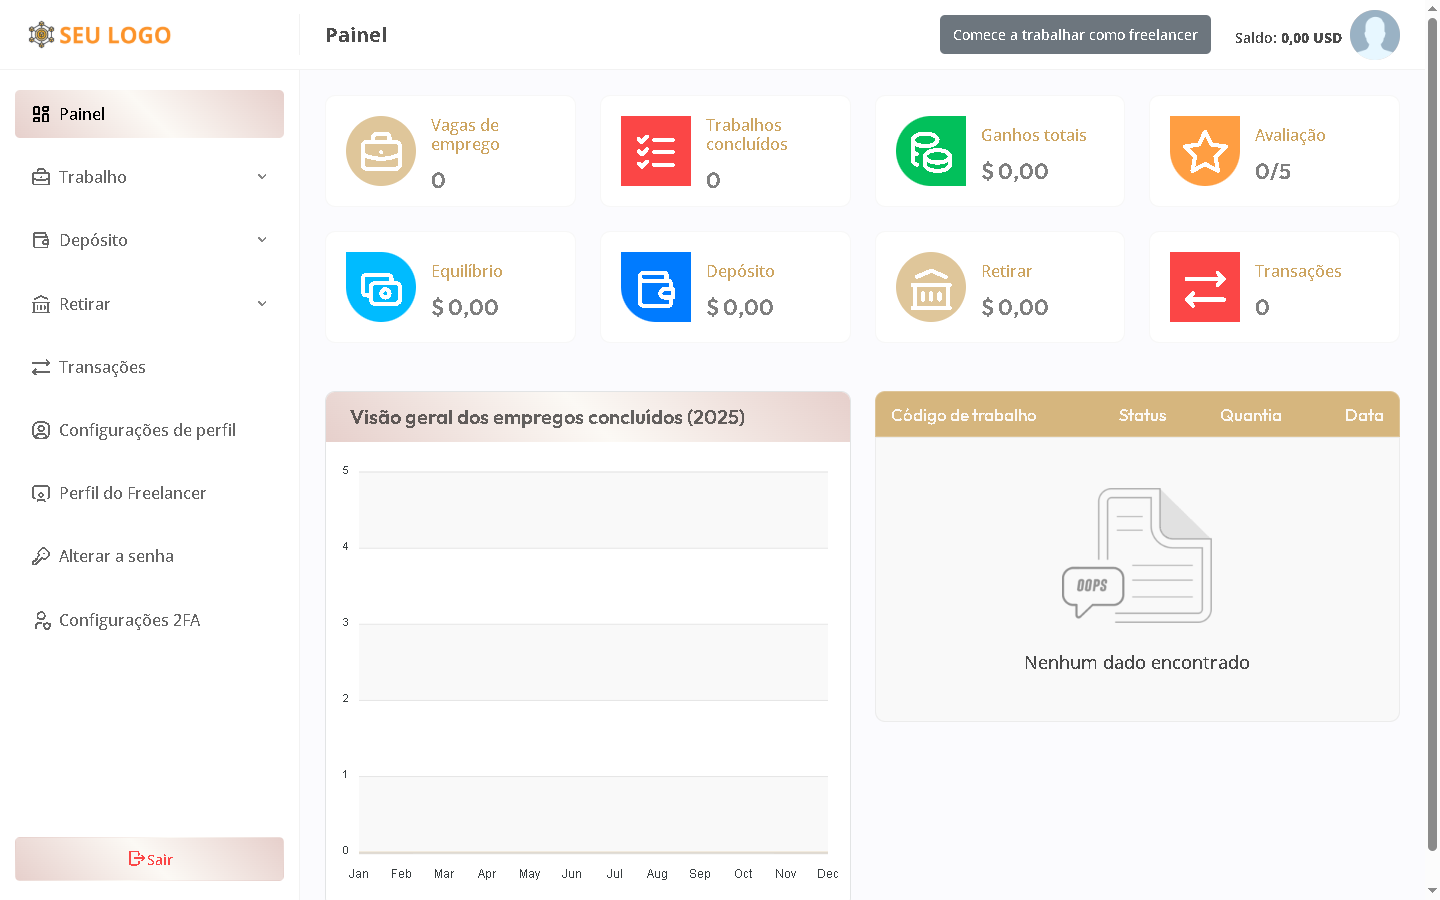Expand the Depósito sidebar chevron
This screenshot has height=900, width=1440.
(x=262, y=240)
